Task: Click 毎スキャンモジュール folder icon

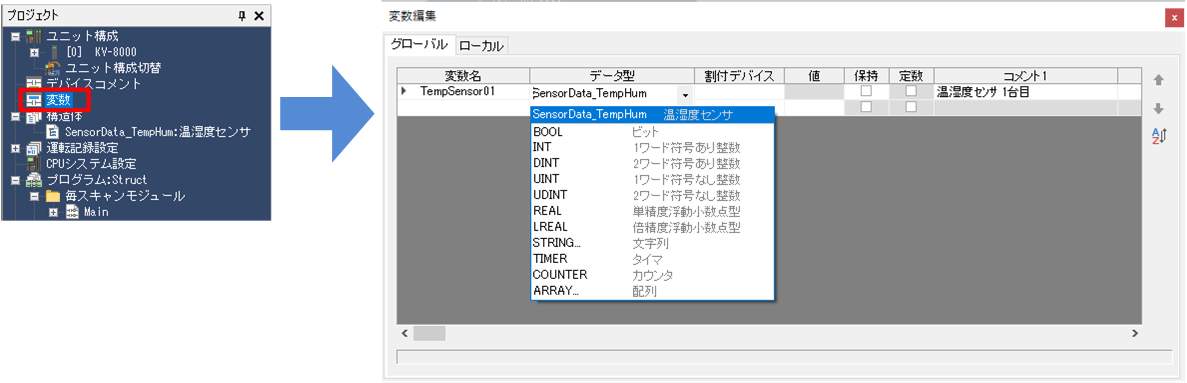Action: (53, 196)
